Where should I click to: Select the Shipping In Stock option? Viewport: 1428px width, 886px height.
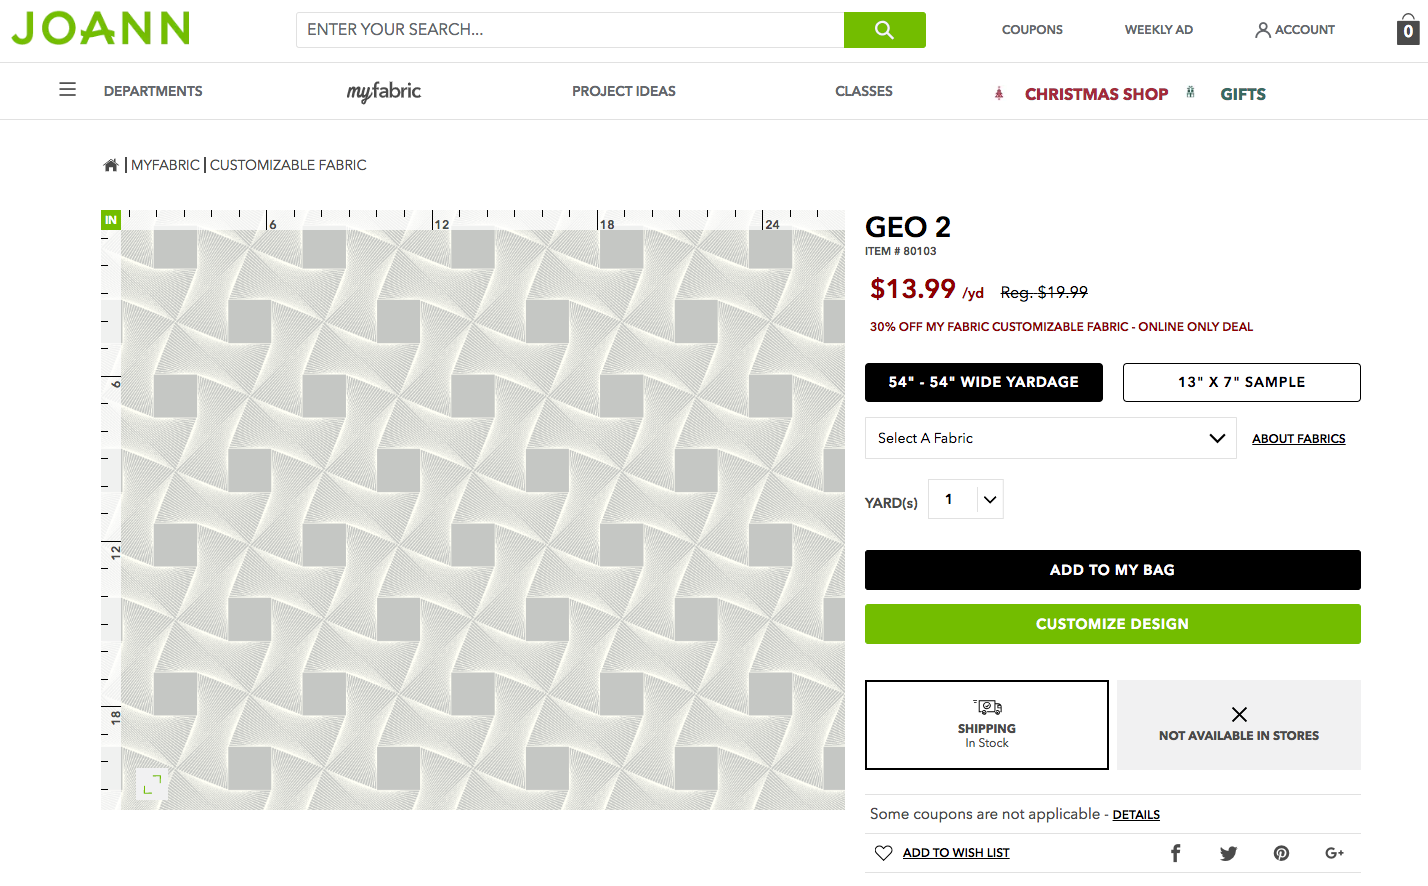pos(987,725)
